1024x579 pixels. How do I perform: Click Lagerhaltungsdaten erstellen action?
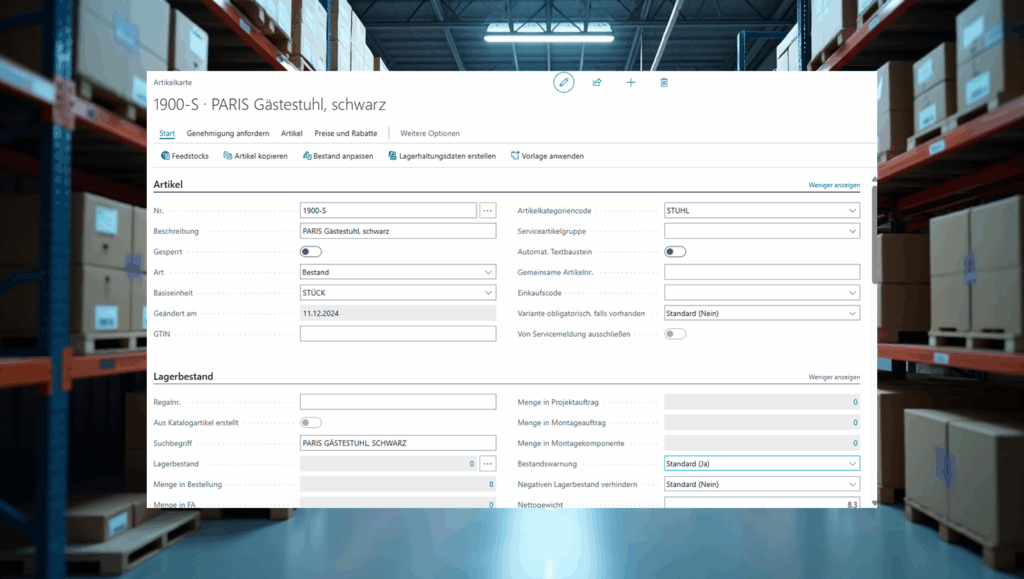(x=442, y=156)
